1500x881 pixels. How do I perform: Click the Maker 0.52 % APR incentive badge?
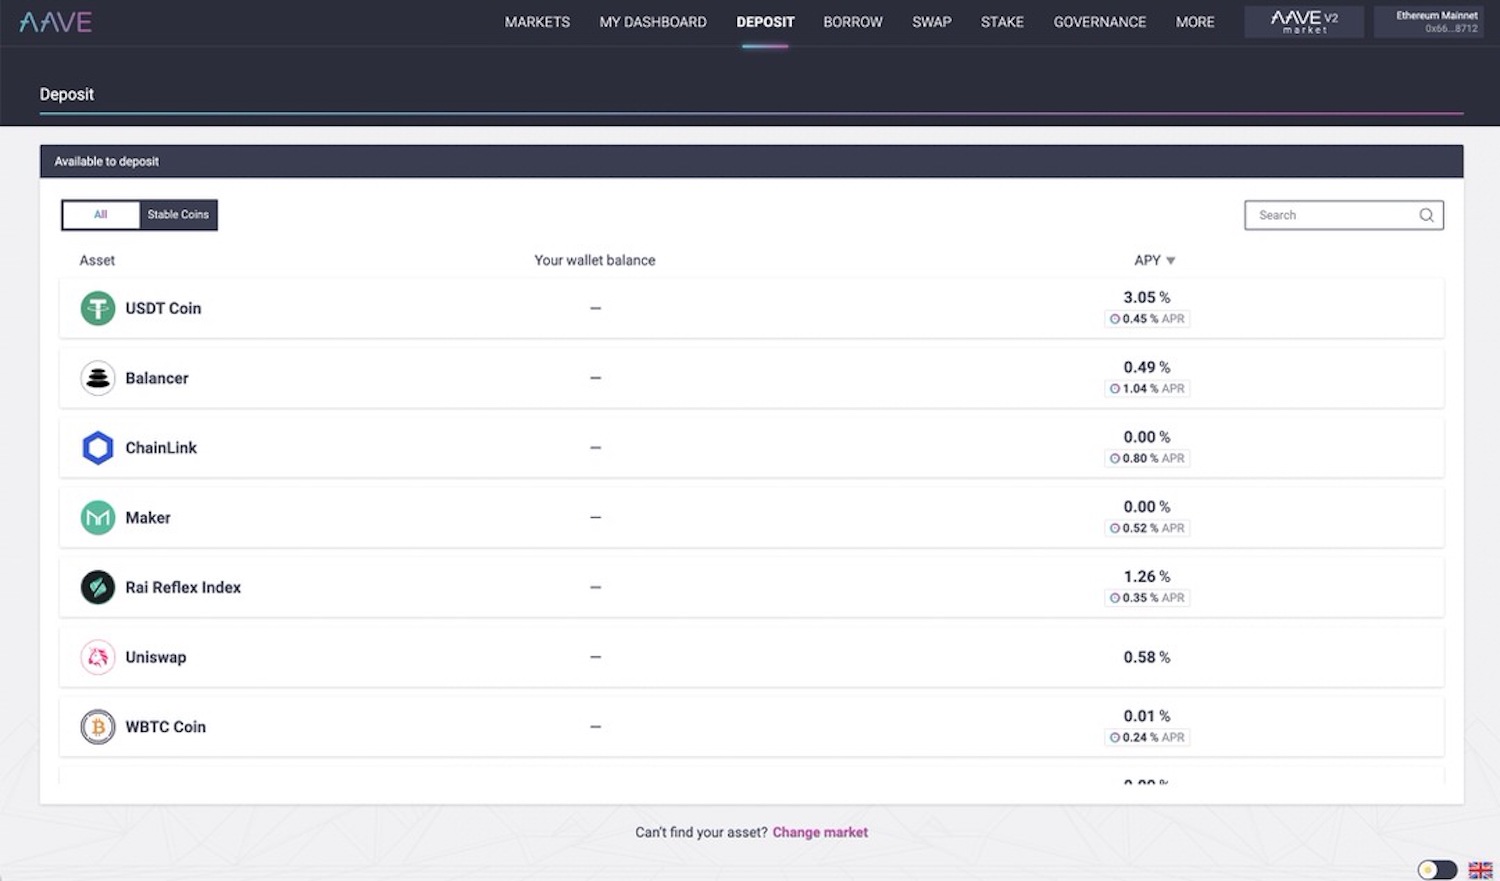tap(1147, 528)
